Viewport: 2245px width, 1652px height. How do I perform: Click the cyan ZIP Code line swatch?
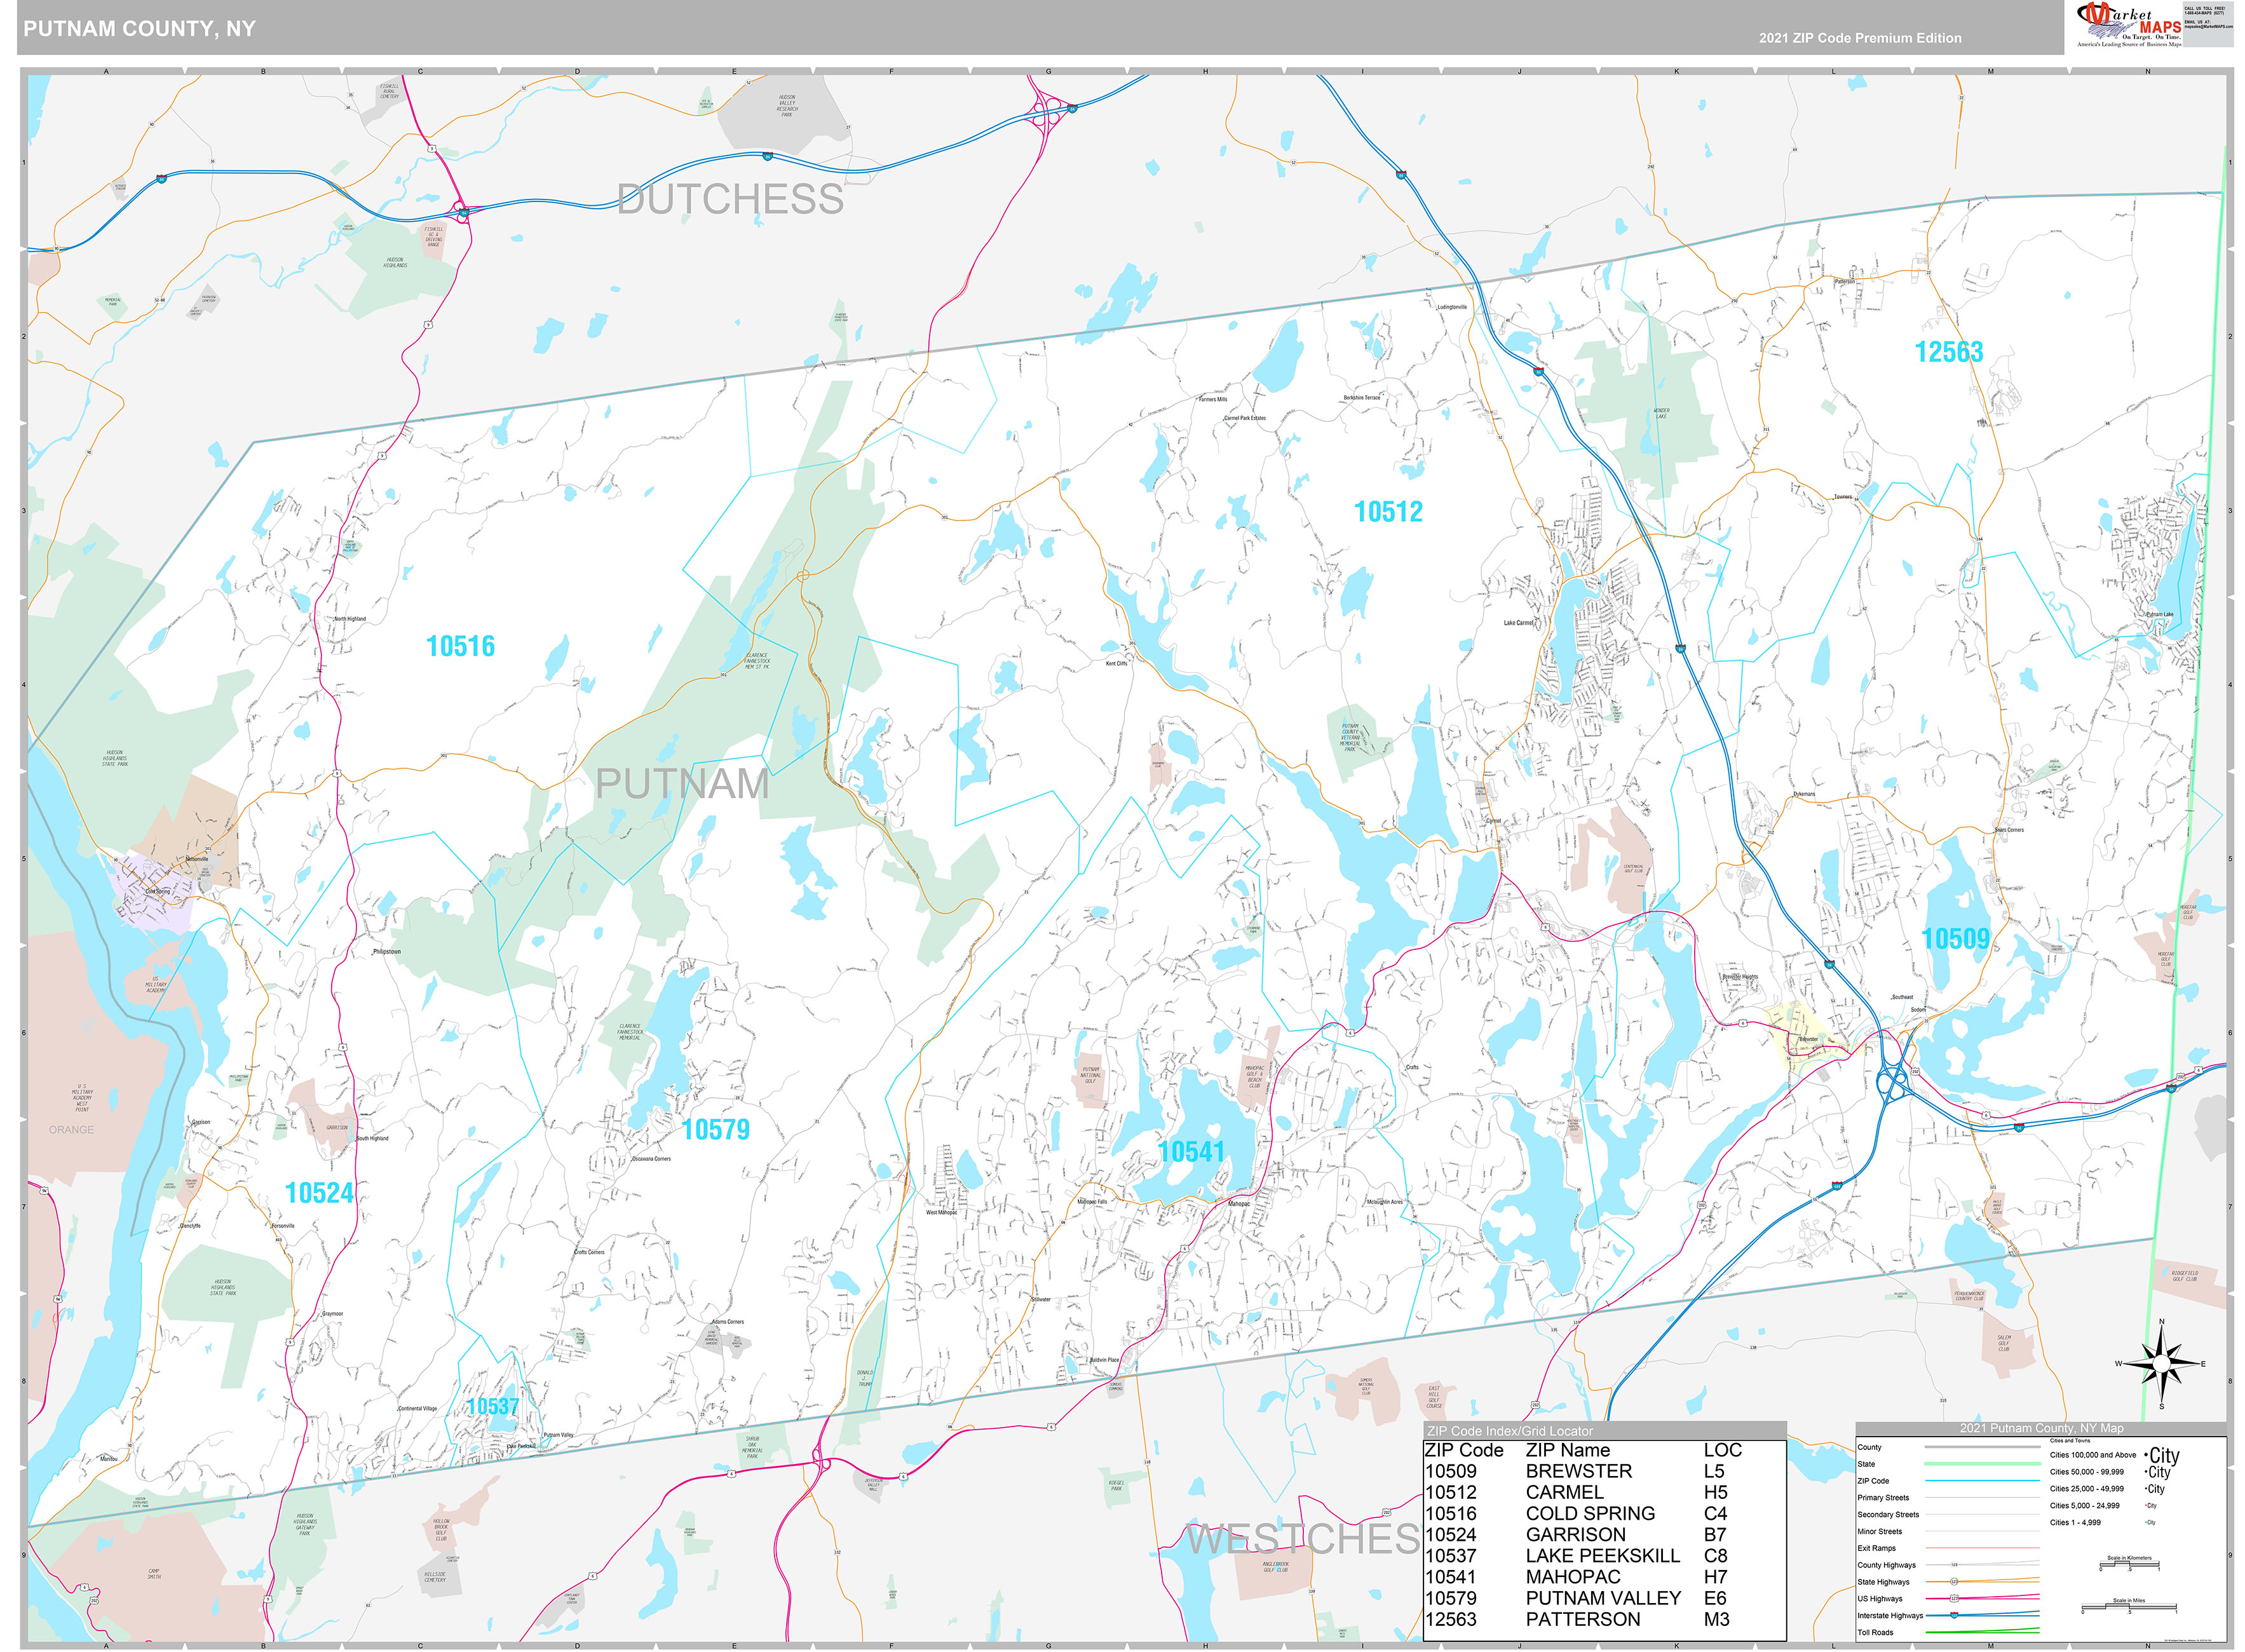pos(1983,1481)
